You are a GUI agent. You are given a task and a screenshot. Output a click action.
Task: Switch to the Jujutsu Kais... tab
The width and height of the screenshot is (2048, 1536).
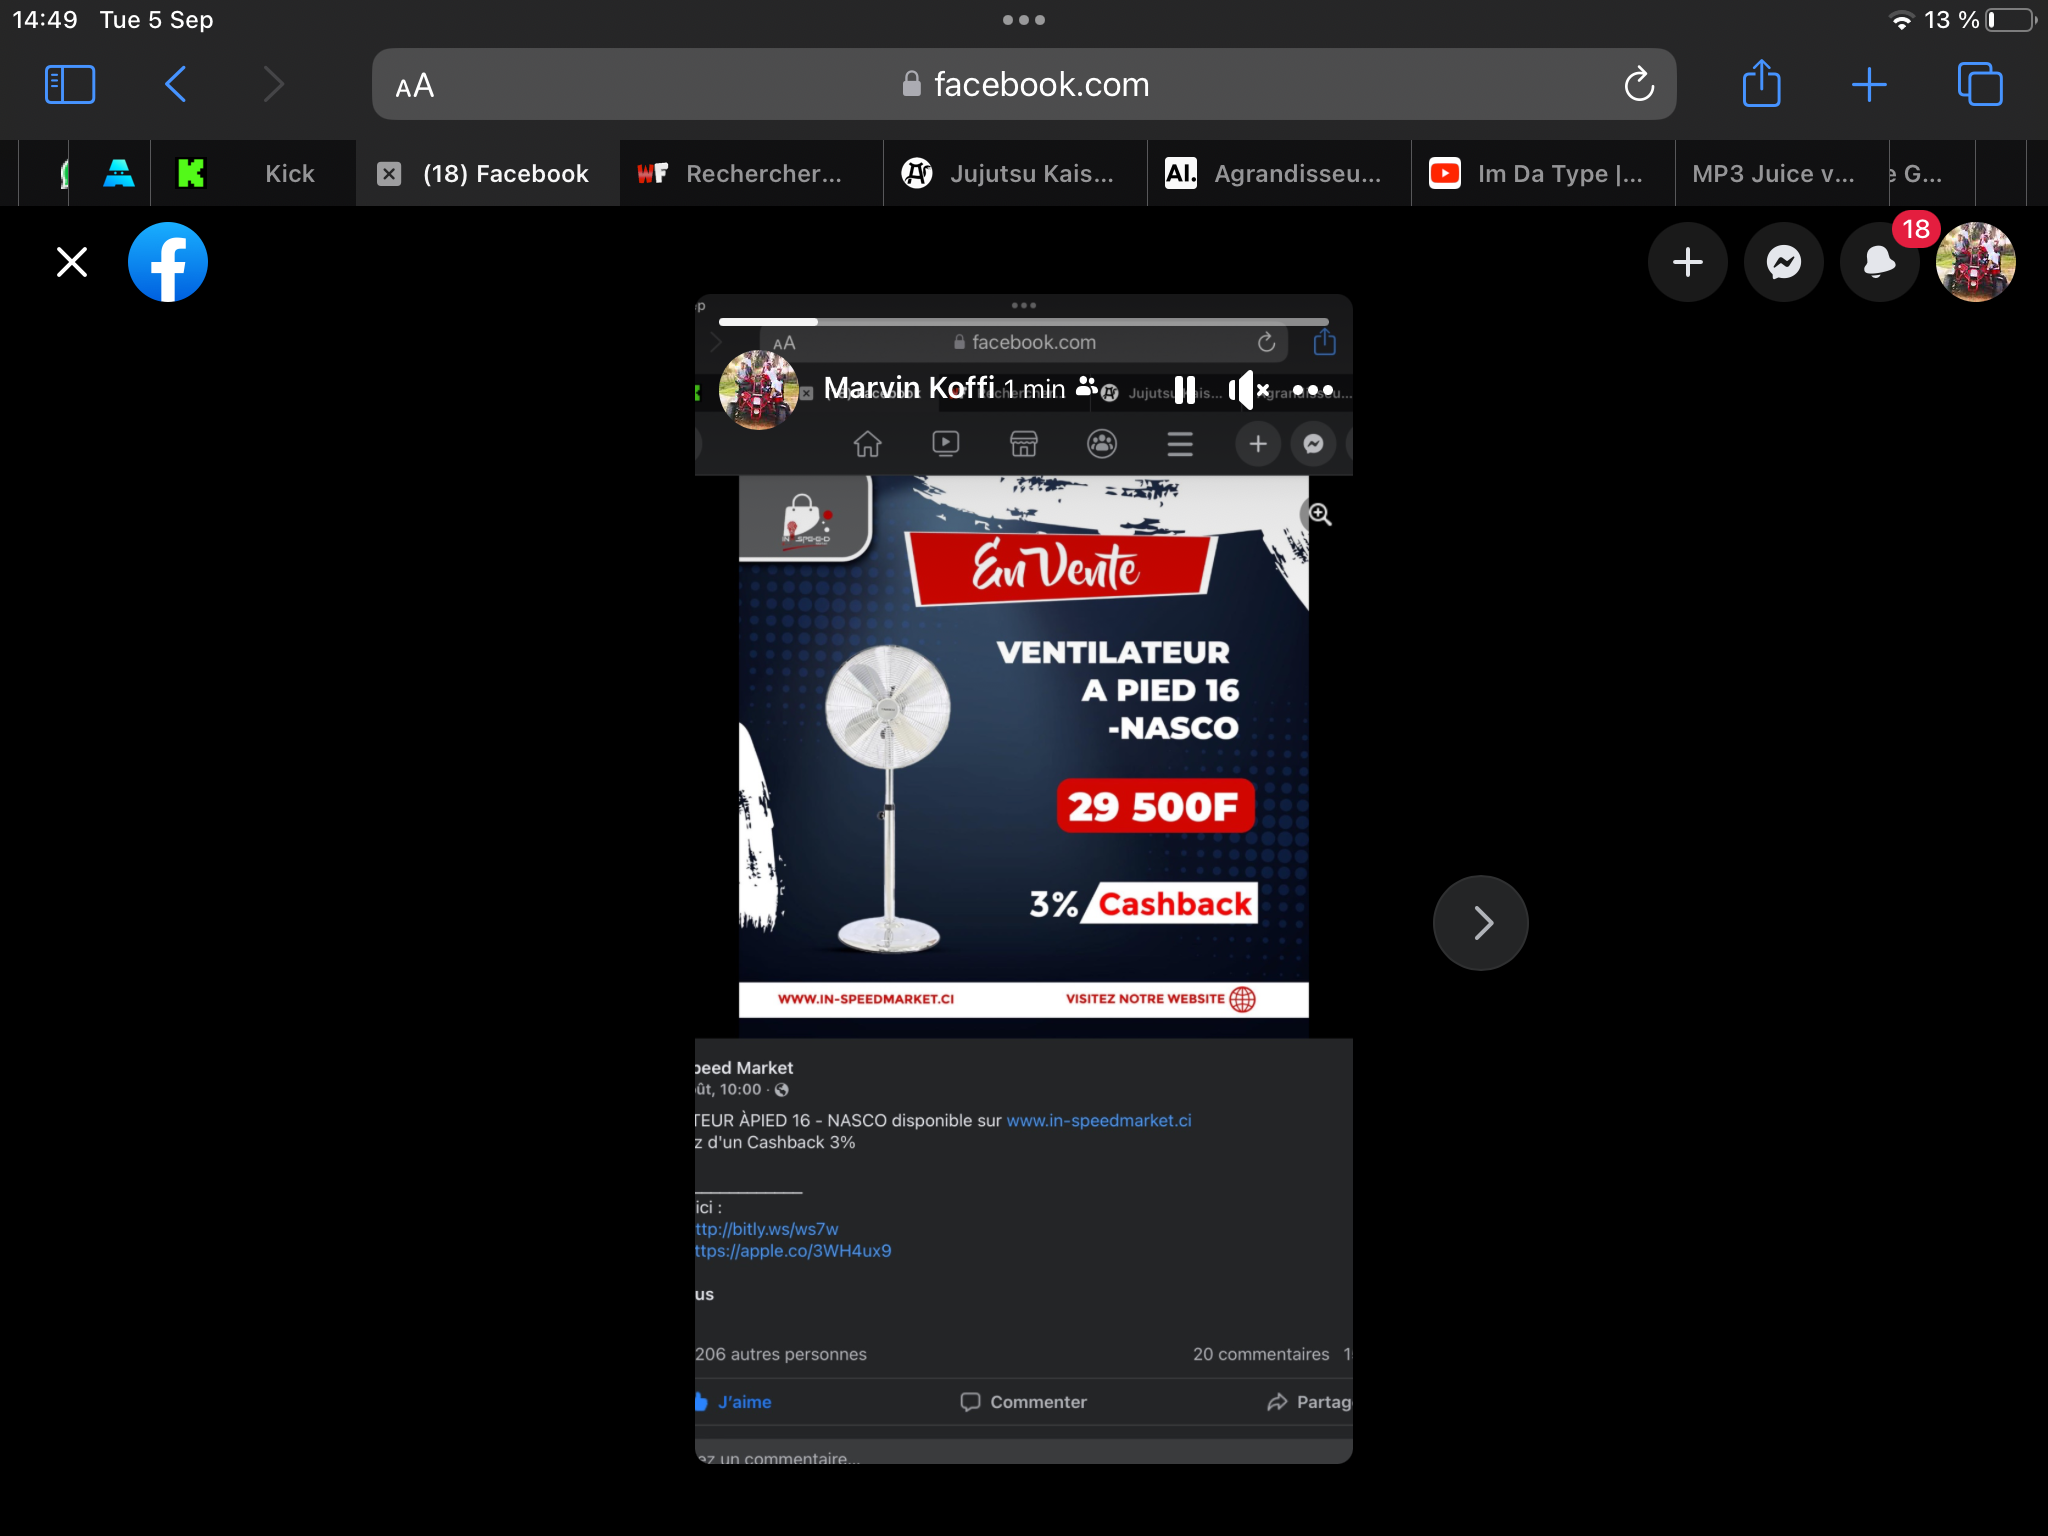pos(1014,174)
